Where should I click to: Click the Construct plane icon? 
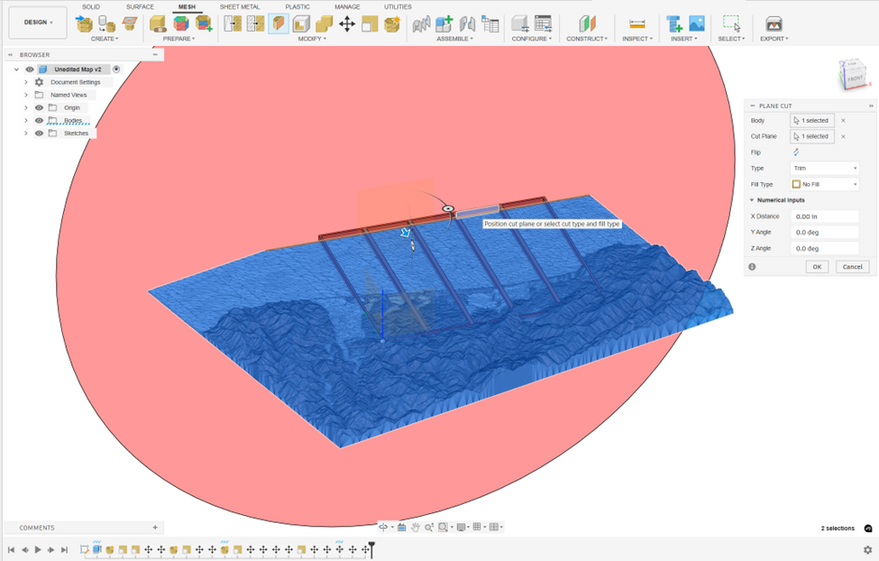coord(587,23)
